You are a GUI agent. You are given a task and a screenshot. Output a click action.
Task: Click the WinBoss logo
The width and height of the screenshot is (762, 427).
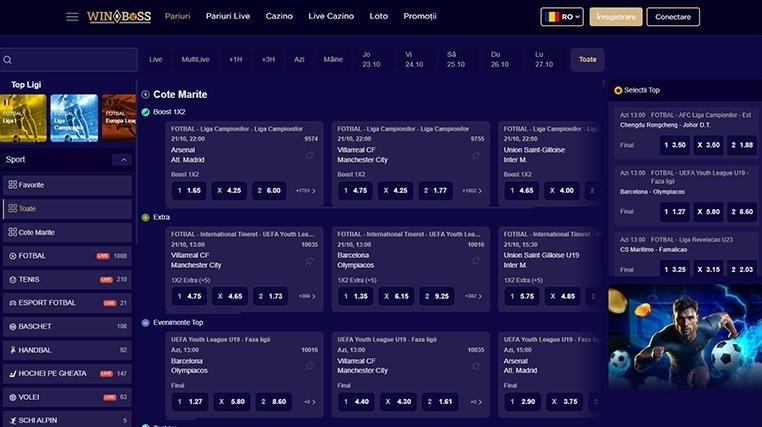click(119, 17)
